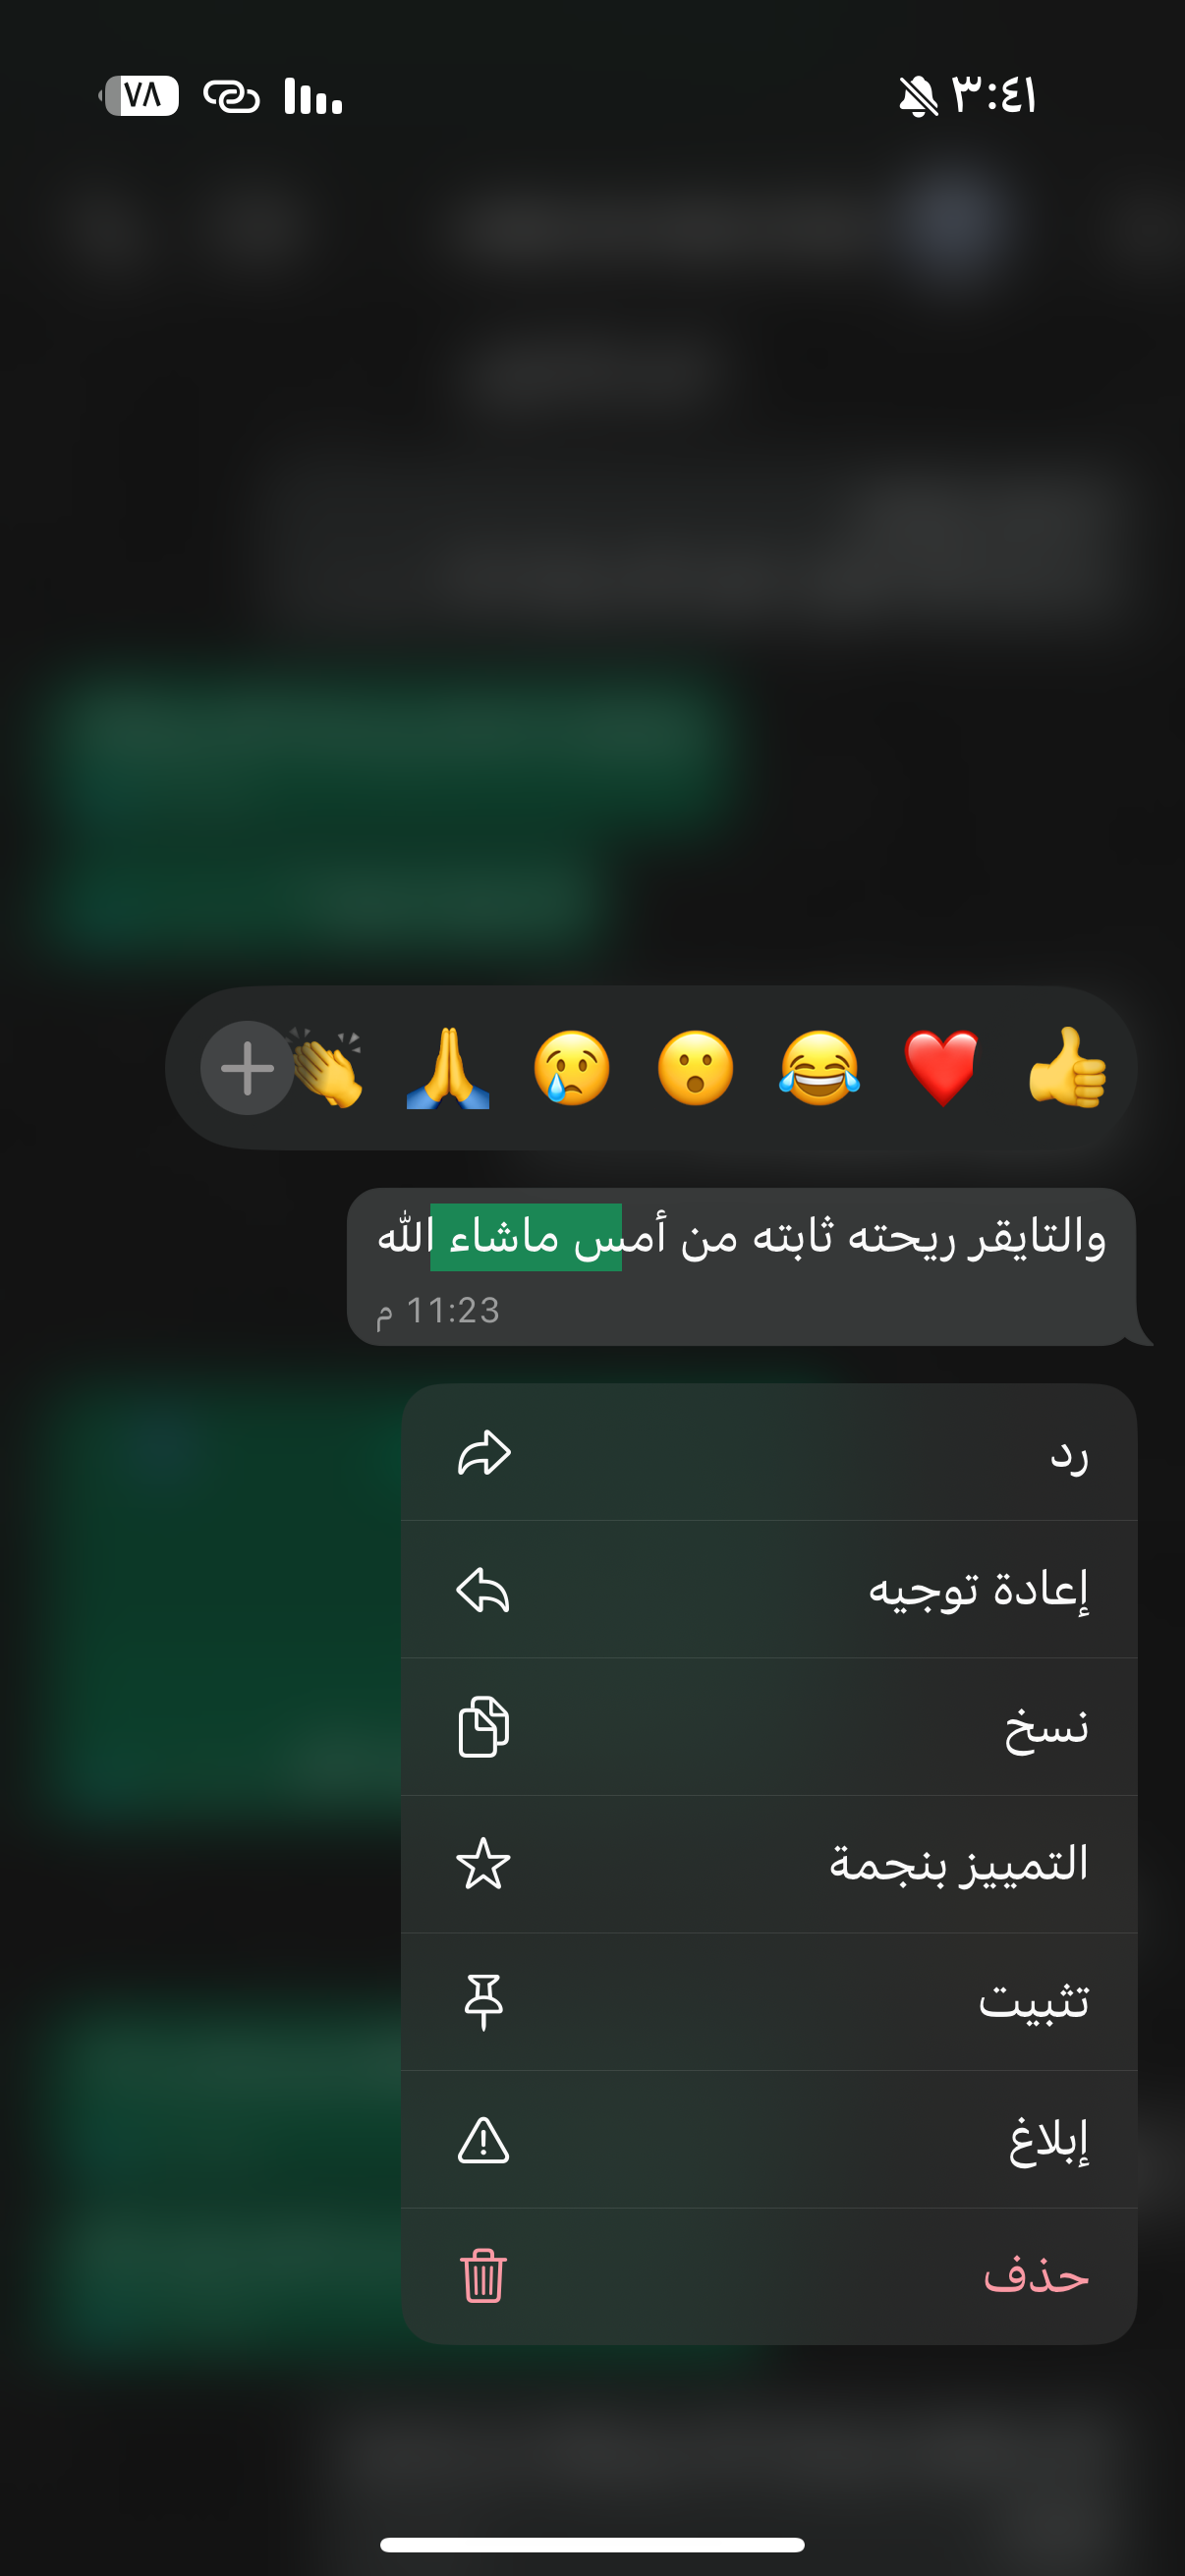
Task: Select the رد (reply) menu option
Action: (769, 1453)
